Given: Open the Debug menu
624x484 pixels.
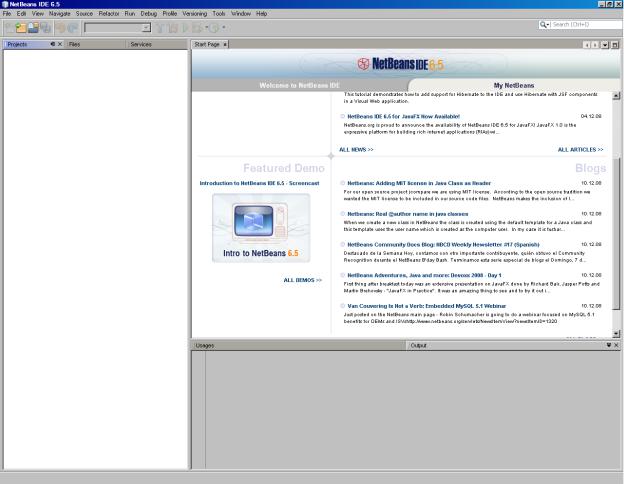Looking at the screenshot, I should 149,14.
